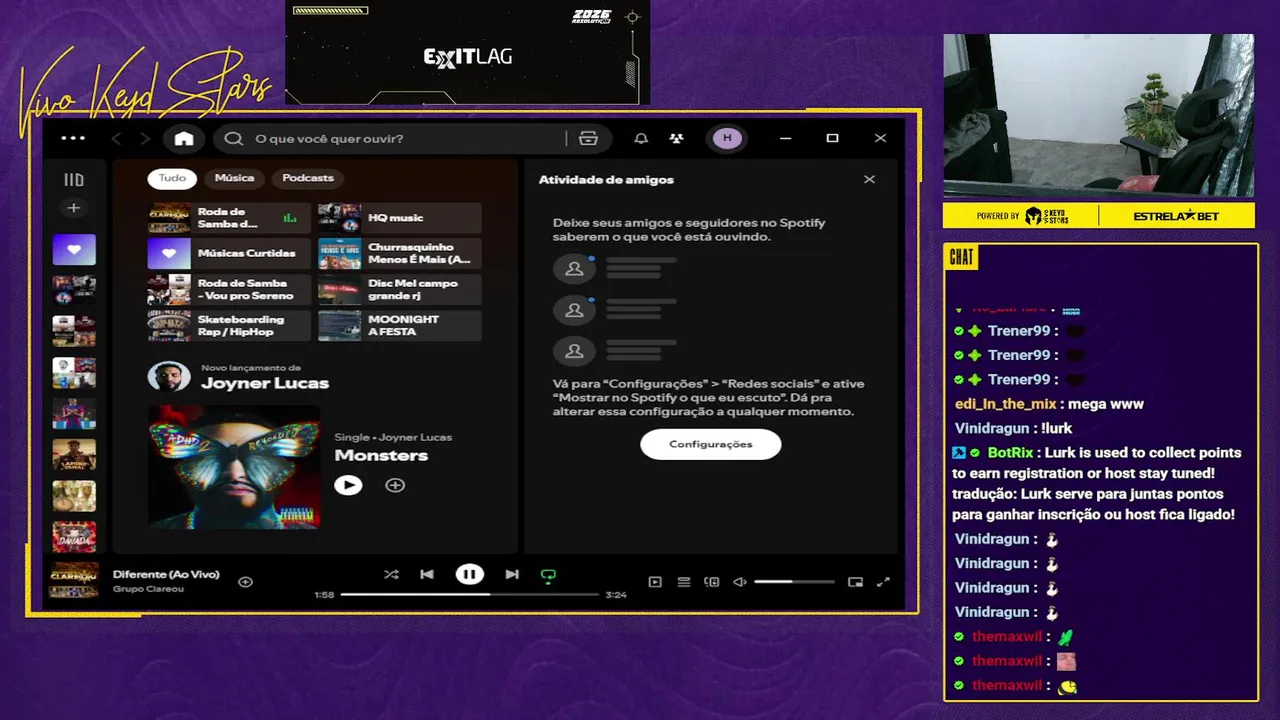The height and width of the screenshot is (720, 1280).
Task: Add 'Diferente (Ao Vivo)' to Liked Songs
Action: click(x=245, y=581)
